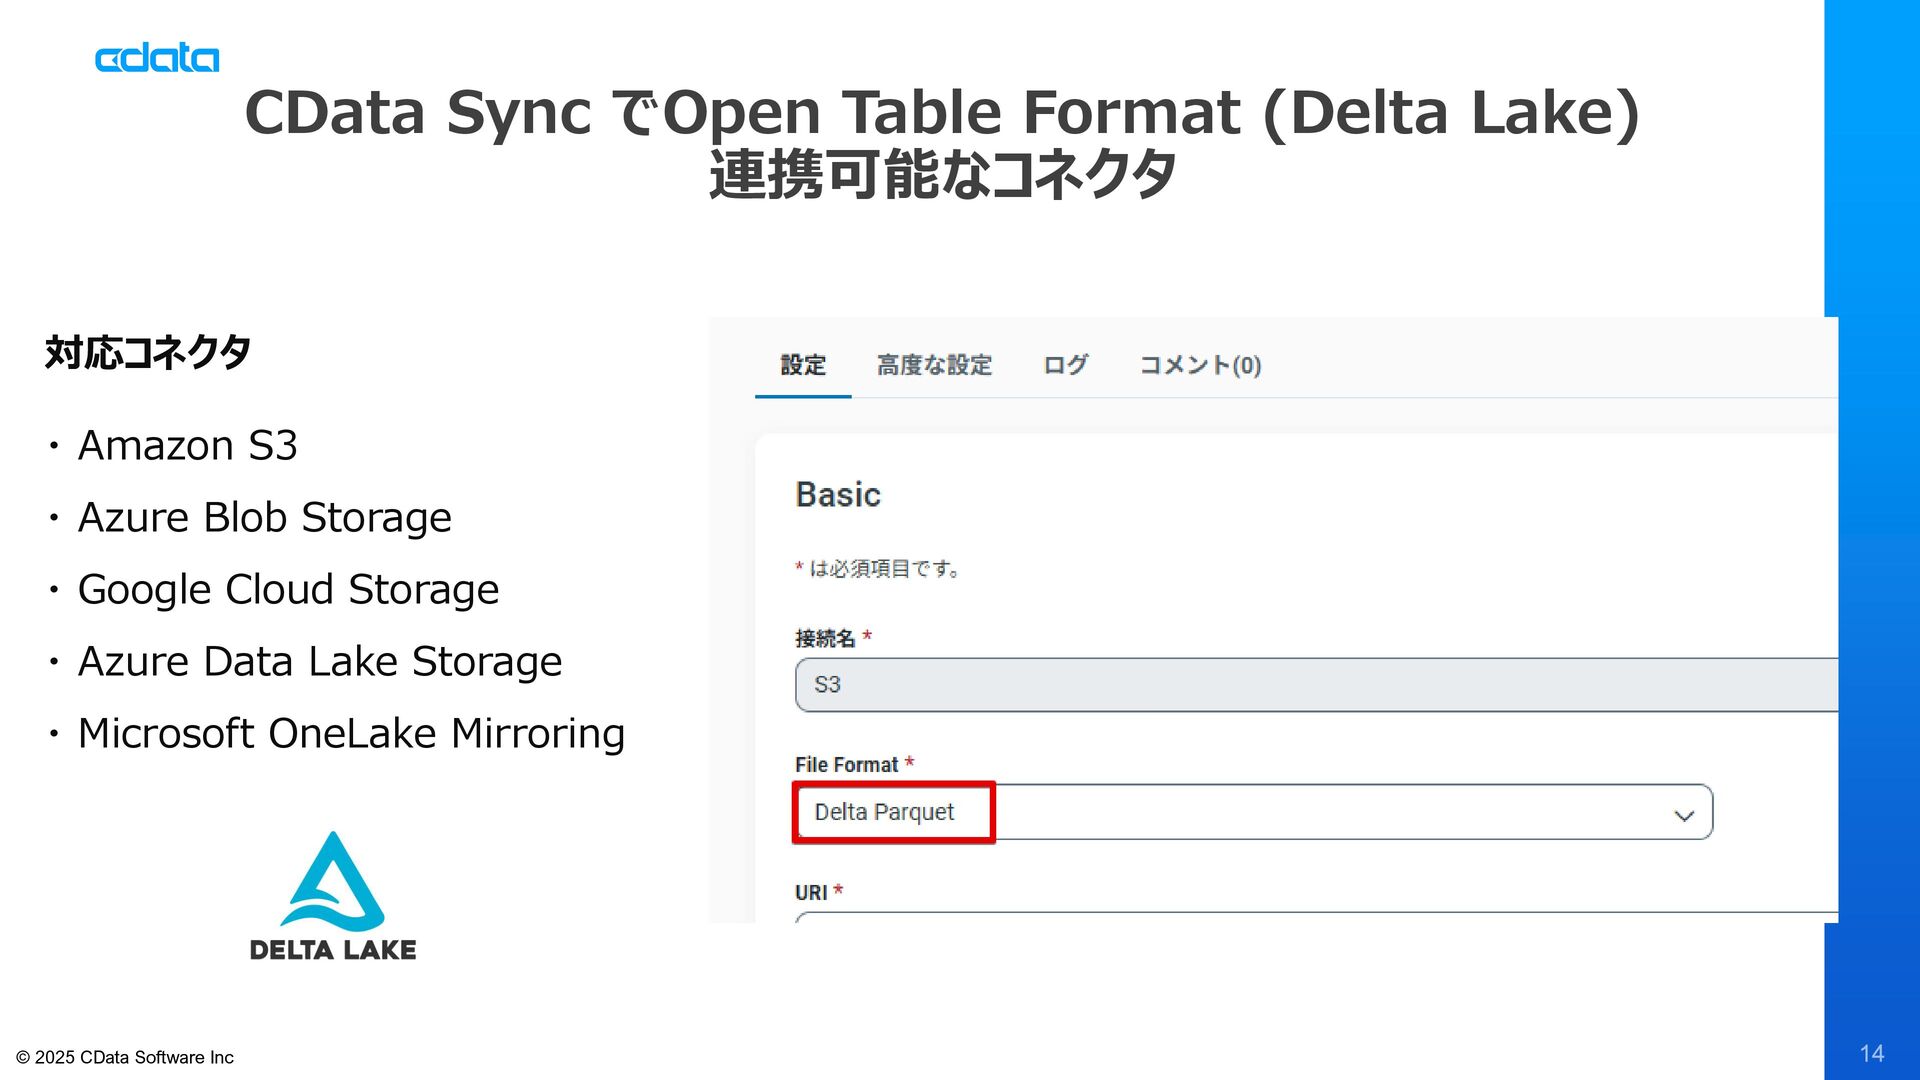The height and width of the screenshot is (1080, 1920).
Task: Click the Delta Lake triangle logo
Action: 332,881
